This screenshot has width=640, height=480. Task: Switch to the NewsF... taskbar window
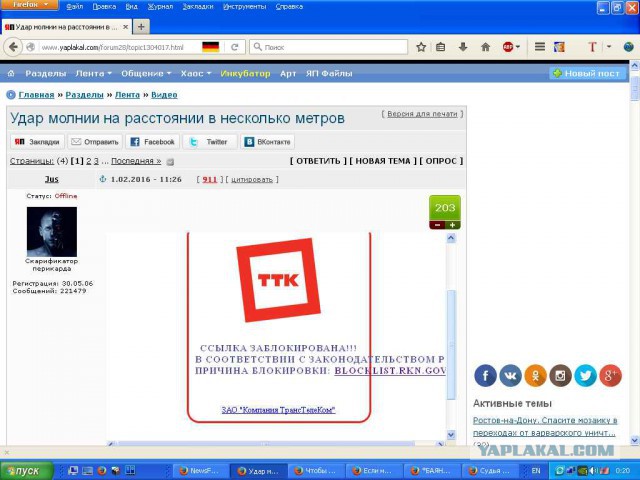click(200, 471)
